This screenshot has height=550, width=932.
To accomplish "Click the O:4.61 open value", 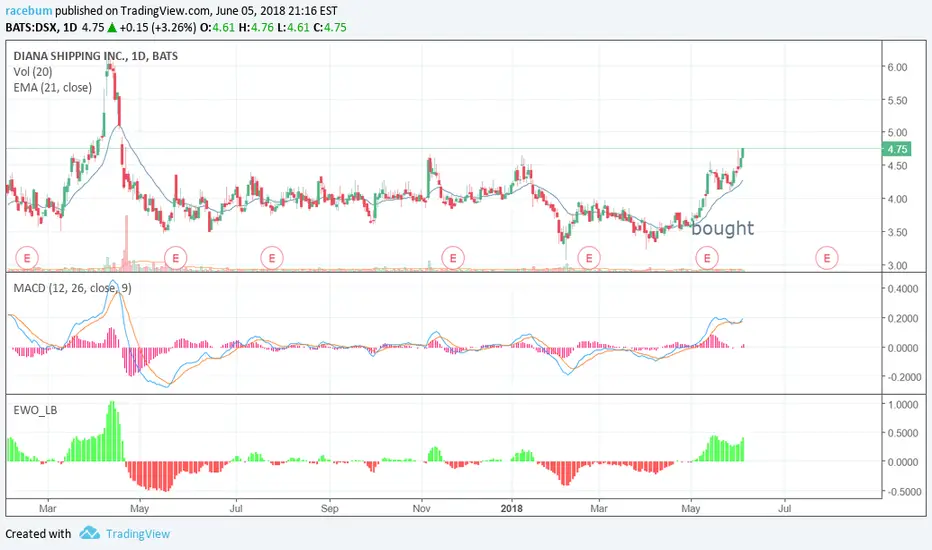I will [x=218, y=27].
